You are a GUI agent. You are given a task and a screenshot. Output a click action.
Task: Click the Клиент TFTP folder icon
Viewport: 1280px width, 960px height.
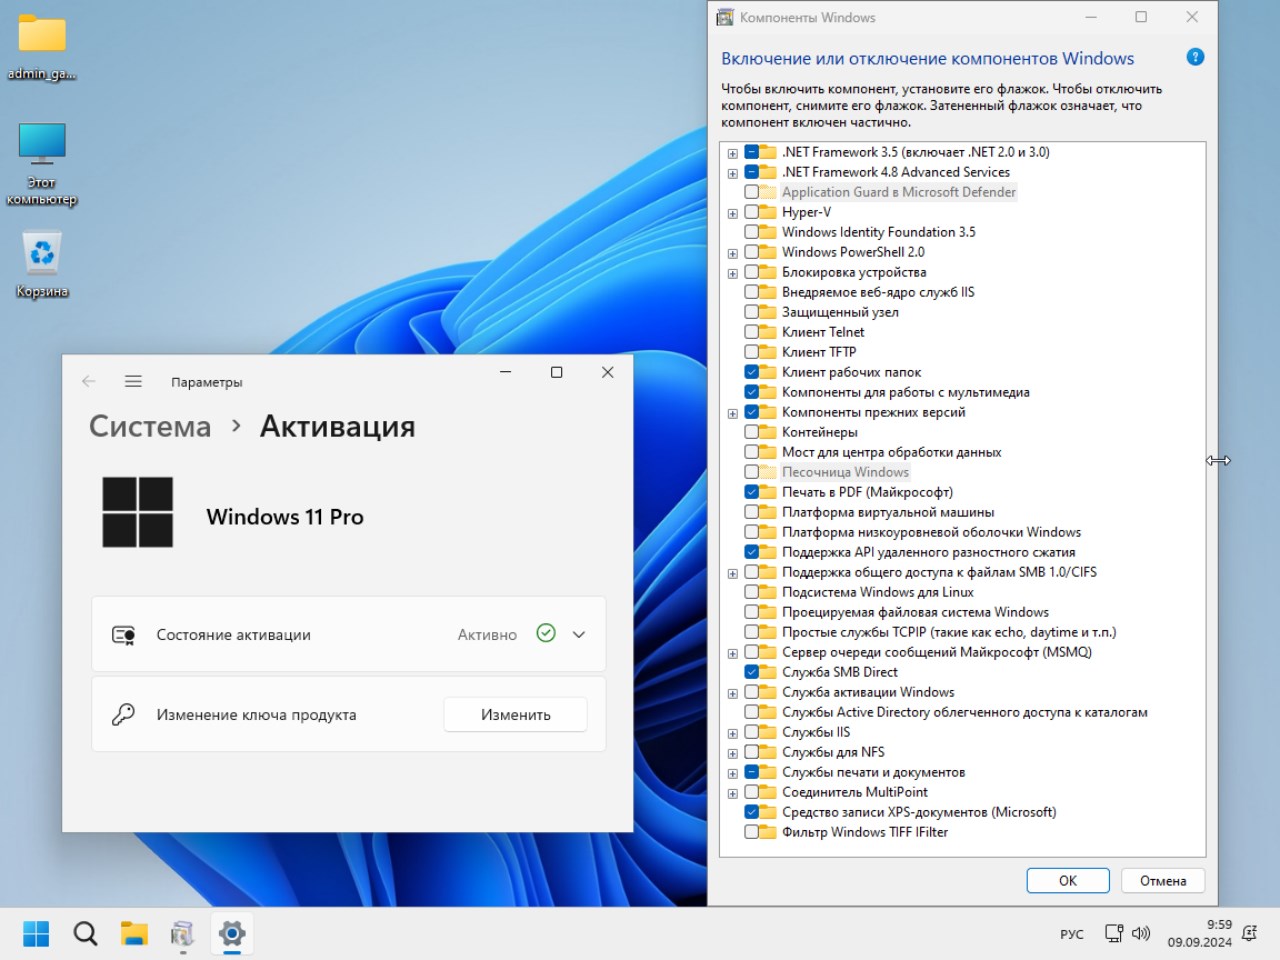coord(768,352)
